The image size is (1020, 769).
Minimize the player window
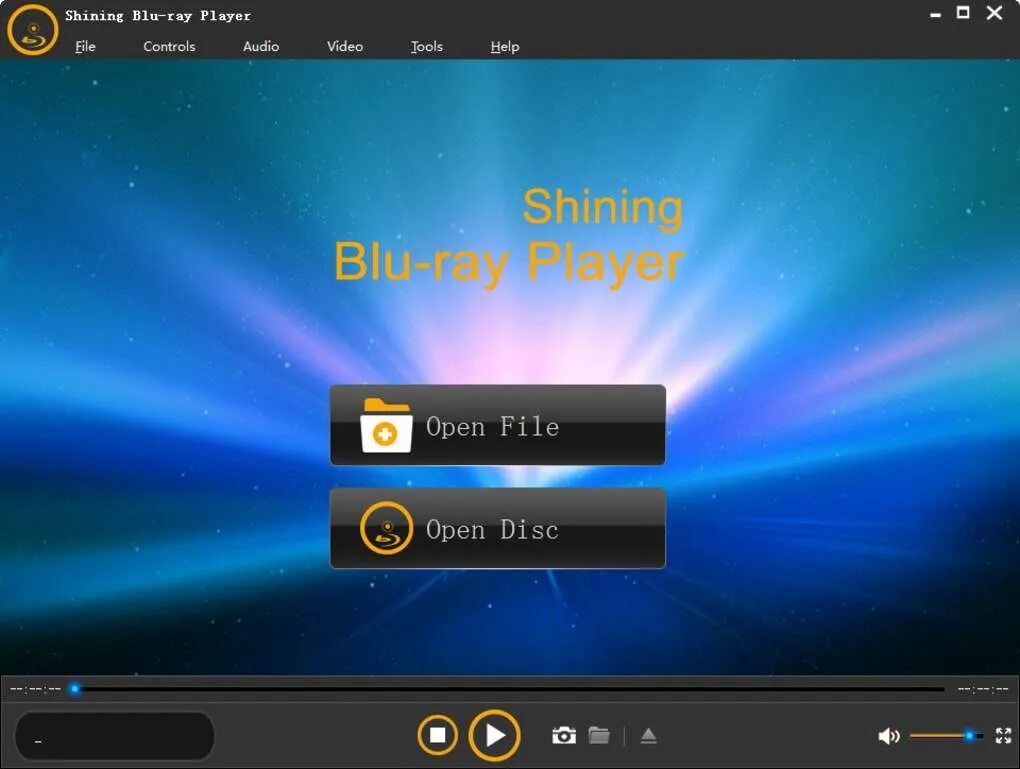pyautogui.click(x=935, y=14)
